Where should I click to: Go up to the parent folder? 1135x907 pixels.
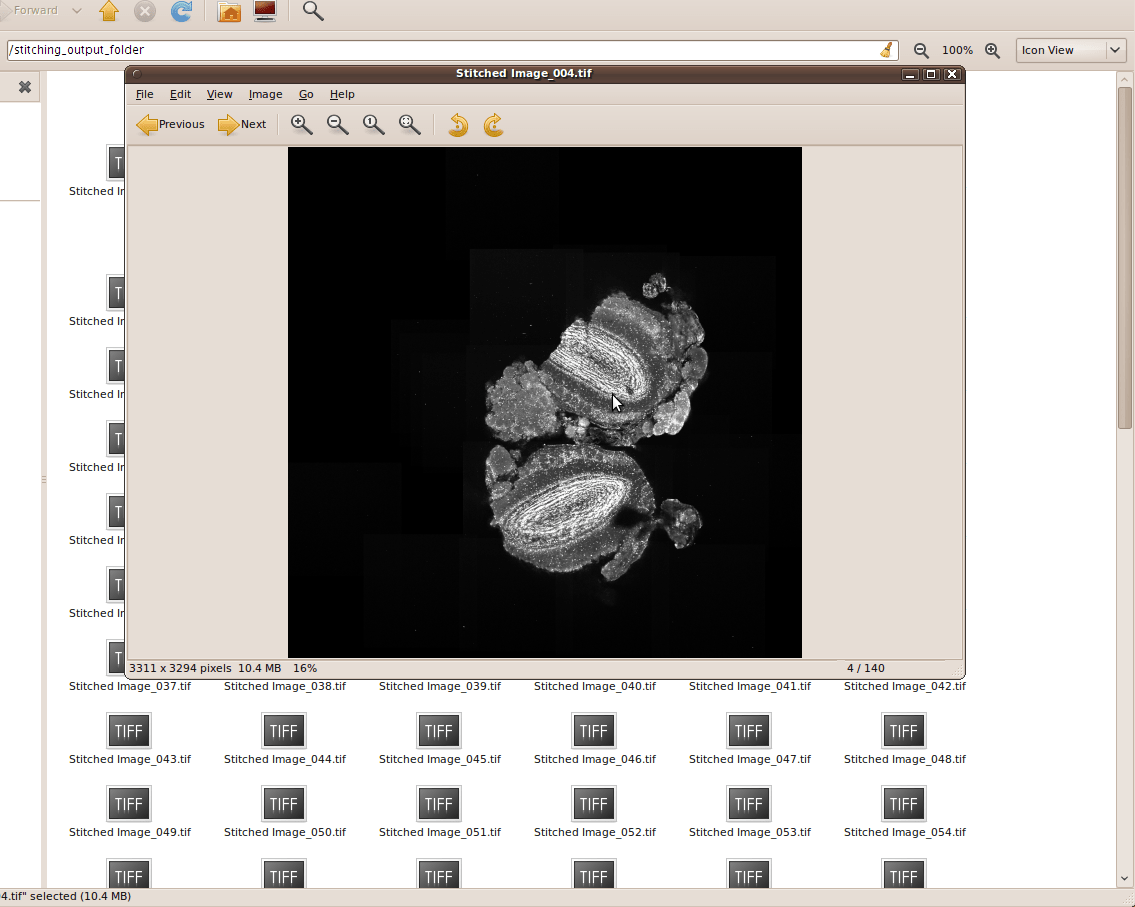pyautogui.click(x=108, y=12)
